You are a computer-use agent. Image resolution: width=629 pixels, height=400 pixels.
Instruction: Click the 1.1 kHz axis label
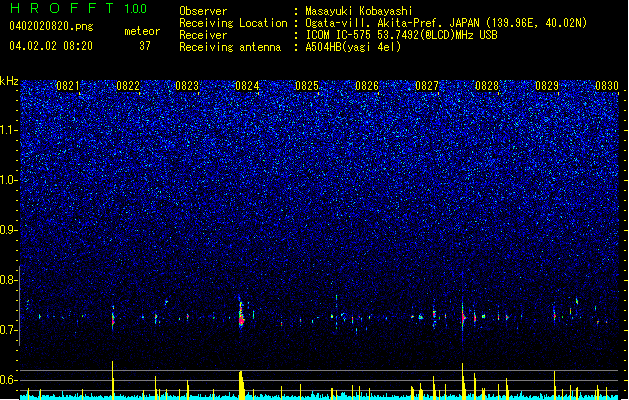point(9,130)
